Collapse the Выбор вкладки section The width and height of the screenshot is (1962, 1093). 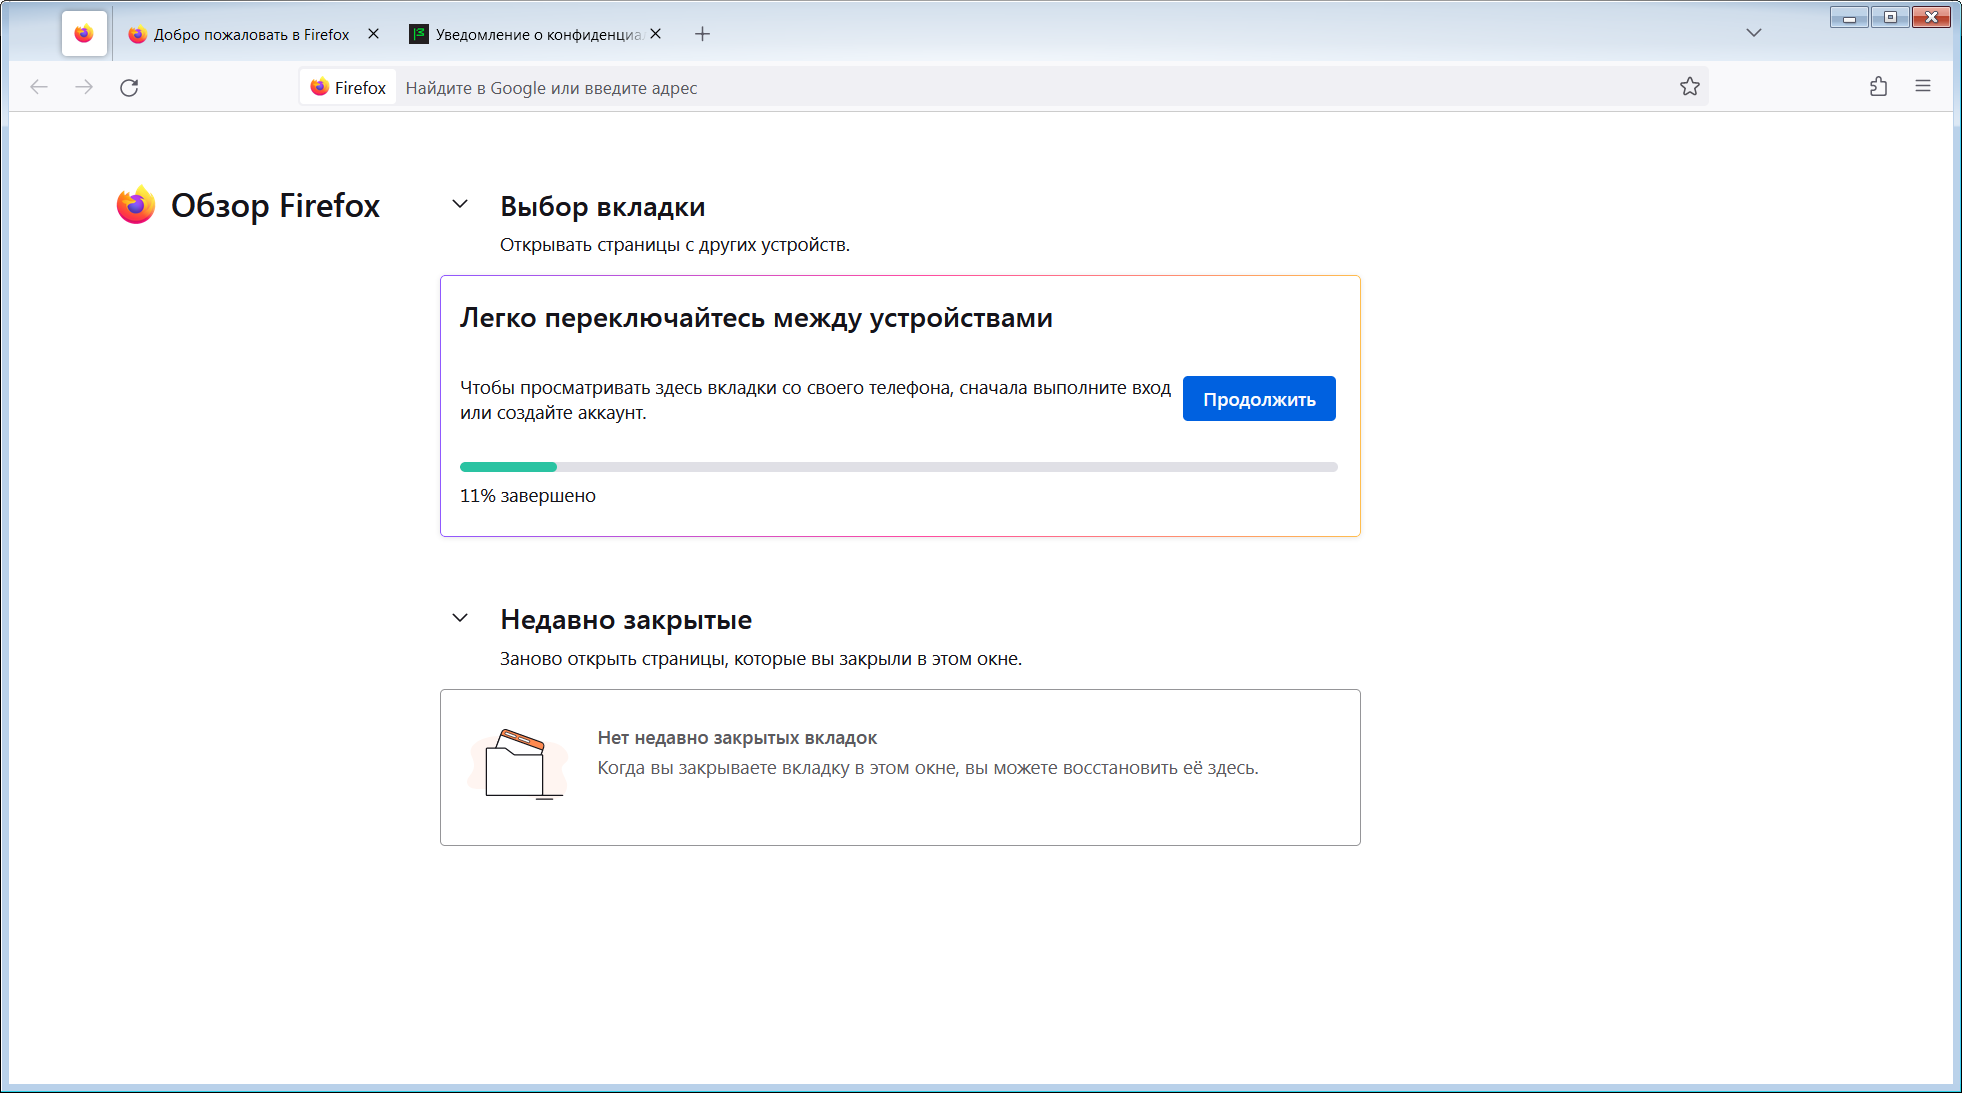tap(460, 204)
